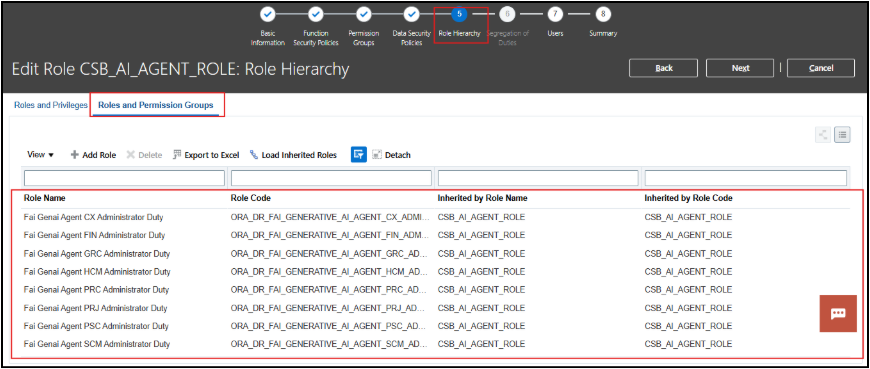Go to Function Security Policies step
Screen dimensions: 870x369
(315, 13)
